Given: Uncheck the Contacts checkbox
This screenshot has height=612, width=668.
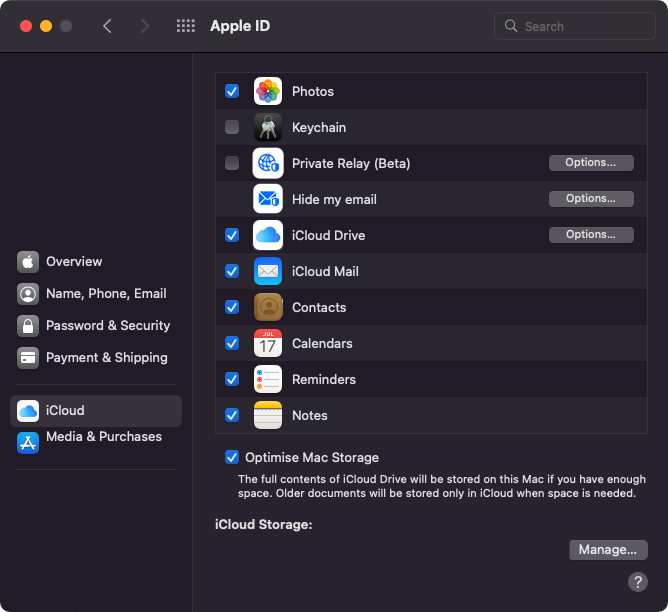Looking at the screenshot, I should pyautogui.click(x=232, y=307).
